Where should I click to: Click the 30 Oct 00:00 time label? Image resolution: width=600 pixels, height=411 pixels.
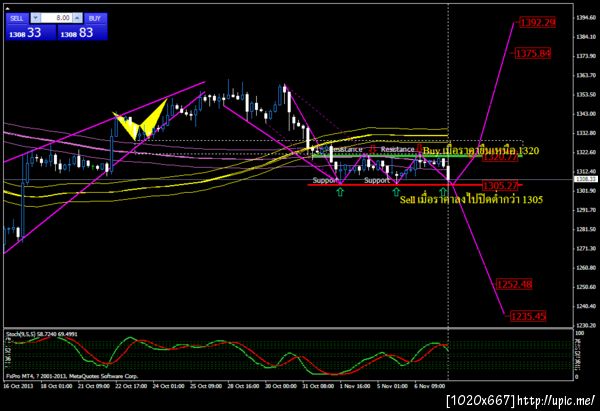[x=281, y=386]
